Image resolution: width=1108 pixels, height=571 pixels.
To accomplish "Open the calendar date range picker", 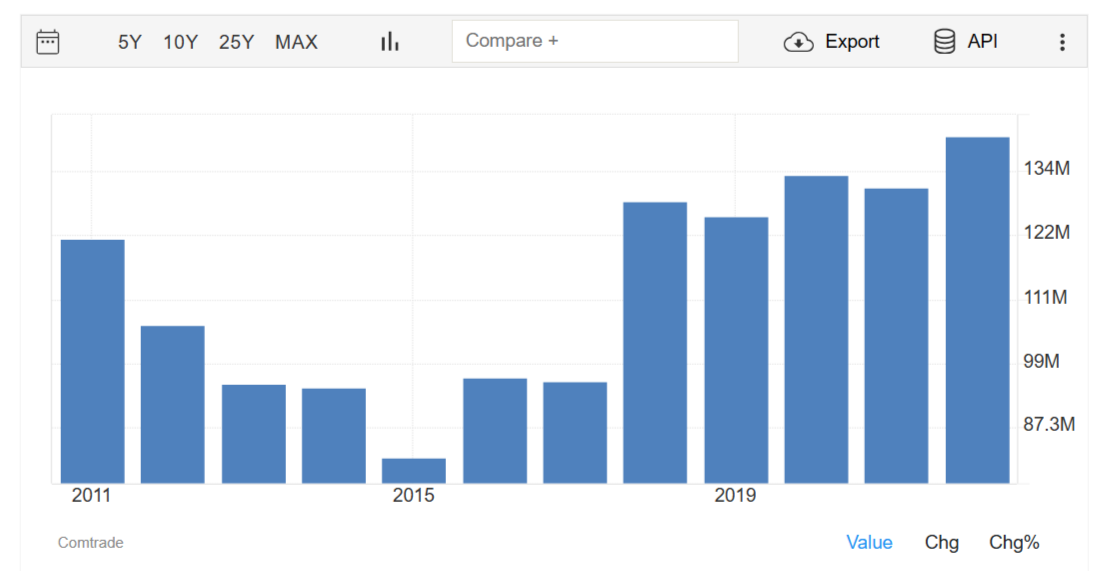I will point(47,42).
